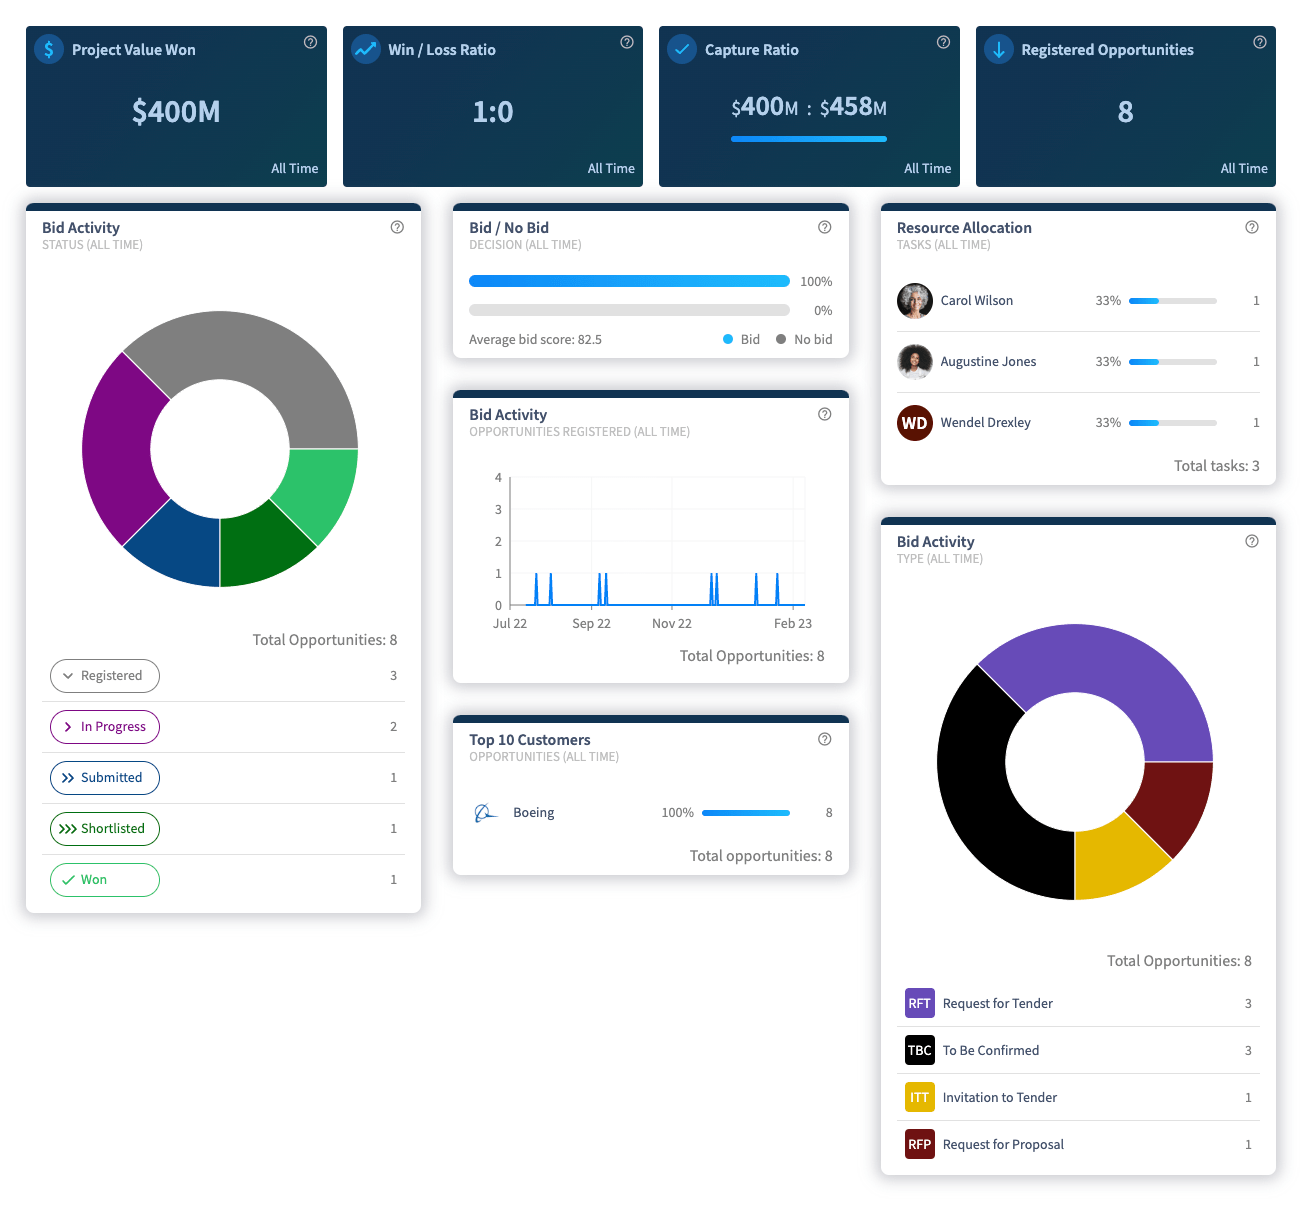Click the Boeing customer name link
1304x1214 pixels.
(x=533, y=812)
